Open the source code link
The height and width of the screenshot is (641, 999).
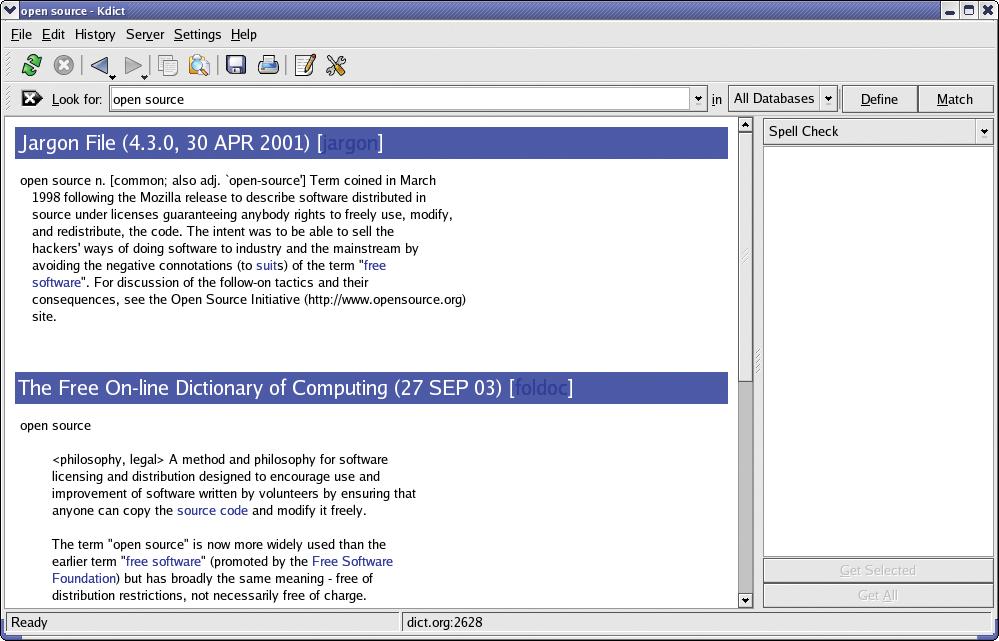pos(212,510)
